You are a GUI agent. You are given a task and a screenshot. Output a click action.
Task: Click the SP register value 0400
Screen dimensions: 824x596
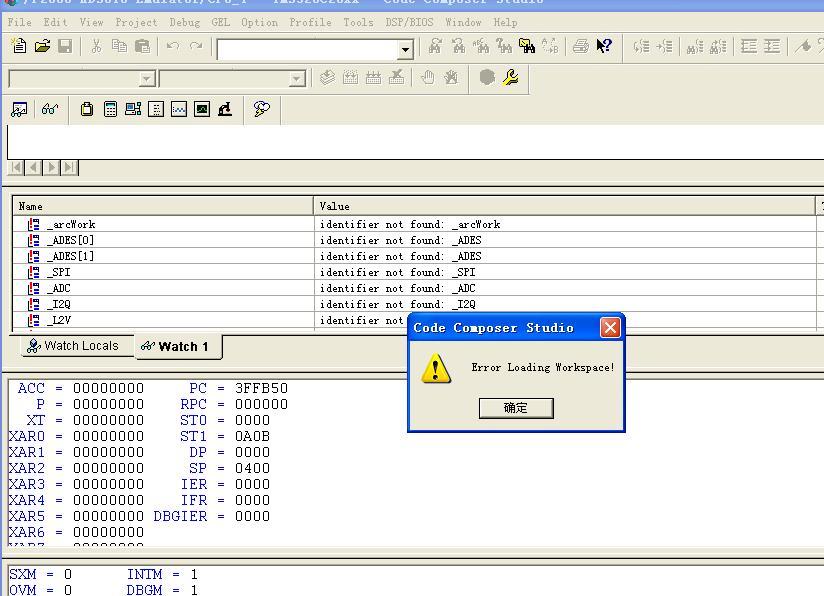click(x=252, y=468)
